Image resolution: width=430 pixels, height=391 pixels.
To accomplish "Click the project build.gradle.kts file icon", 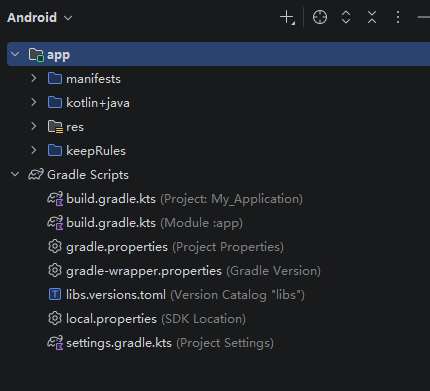I will tap(55, 199).
